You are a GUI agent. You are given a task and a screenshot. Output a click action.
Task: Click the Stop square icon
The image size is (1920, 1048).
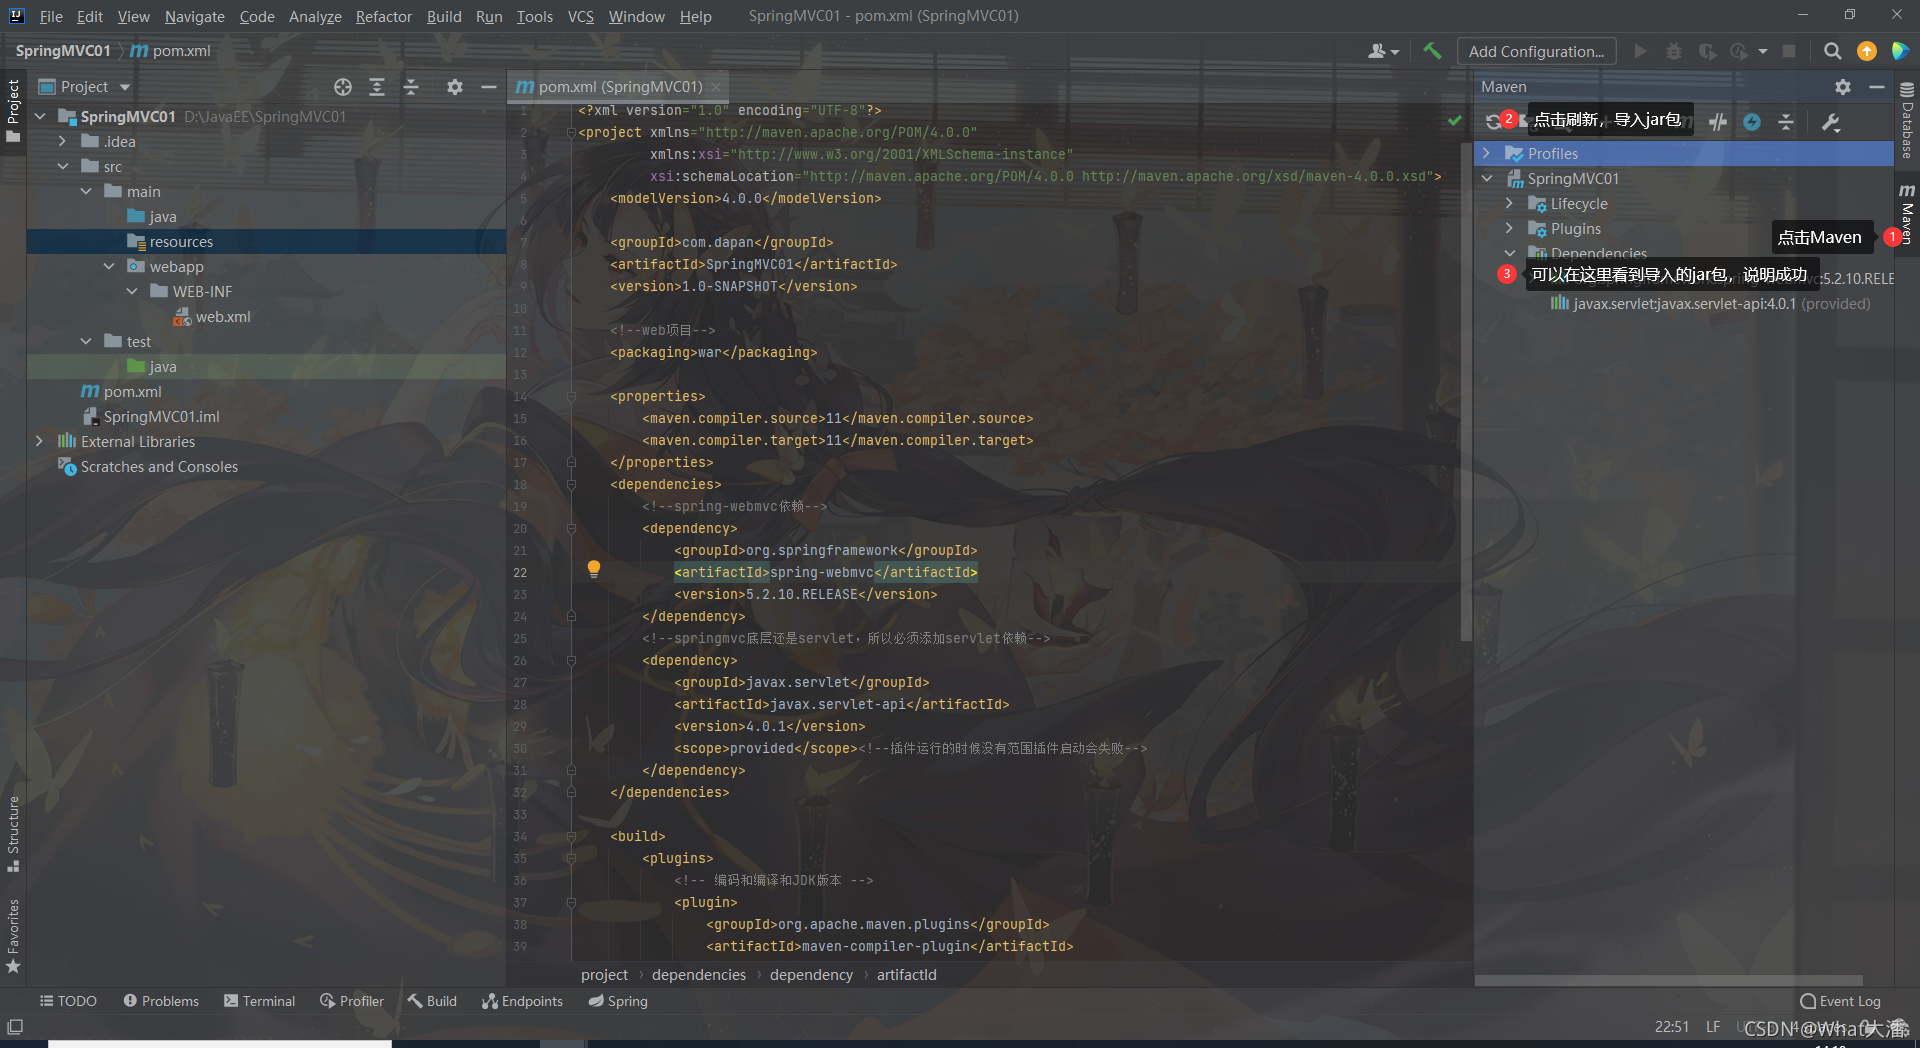pyautogui.click(x=1789, y=51)
